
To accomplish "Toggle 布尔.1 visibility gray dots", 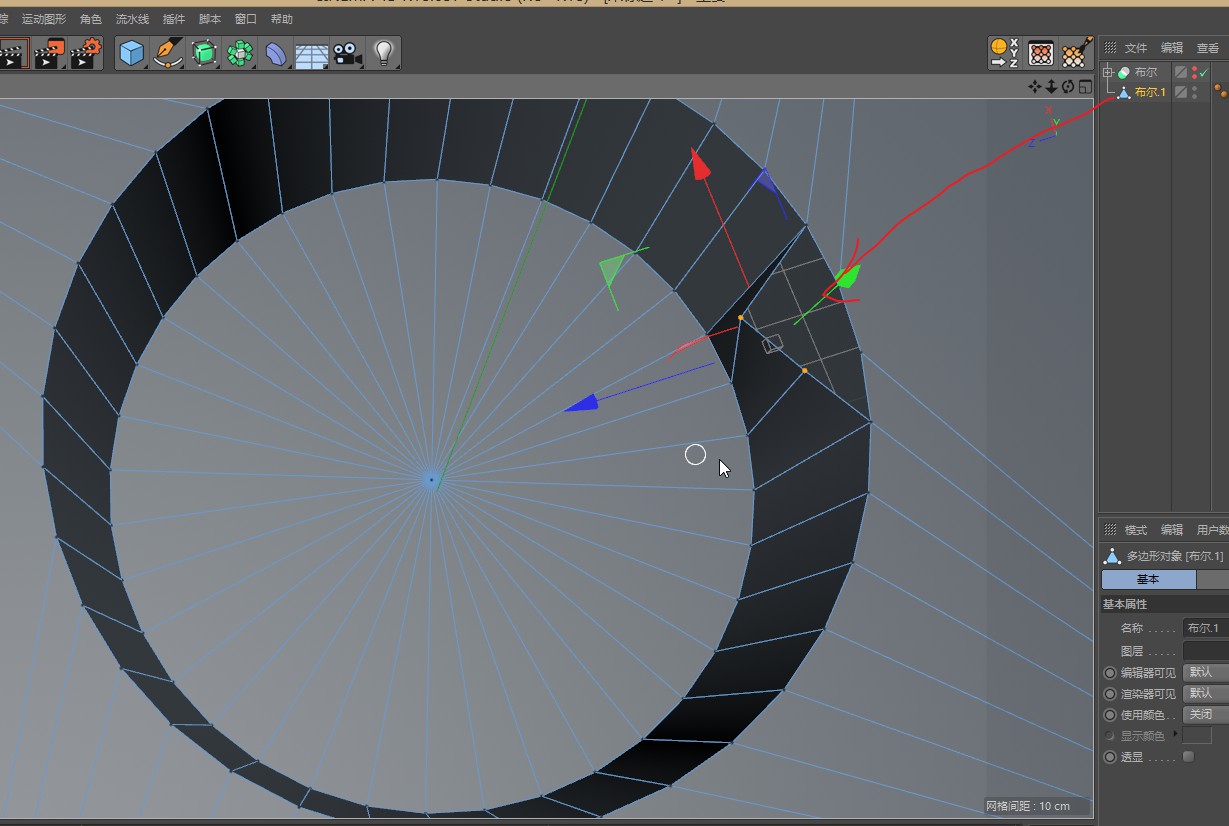I will click(x=1194, y=92).
